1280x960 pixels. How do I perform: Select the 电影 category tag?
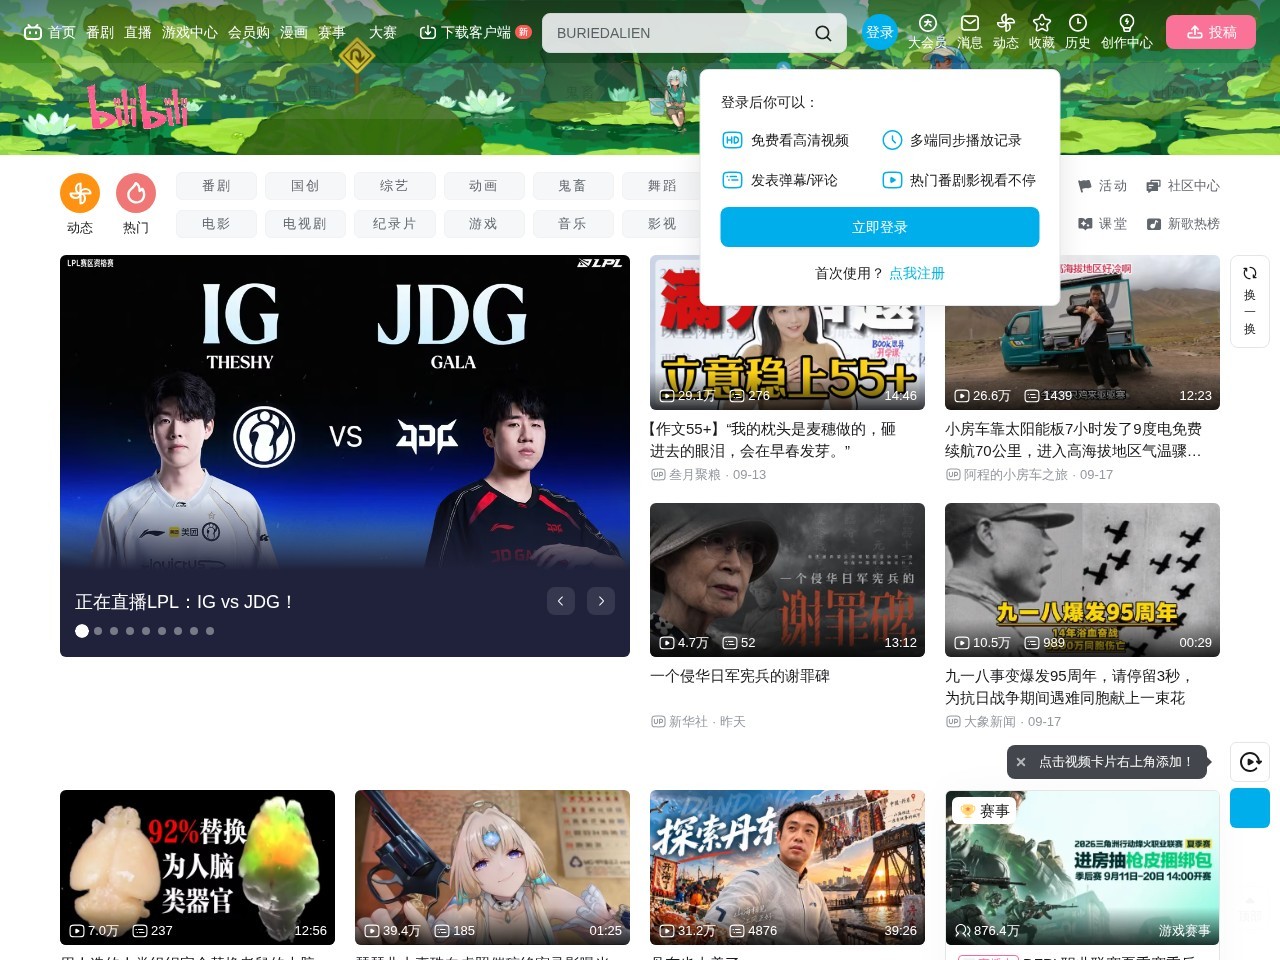click(x=216, y=224)
